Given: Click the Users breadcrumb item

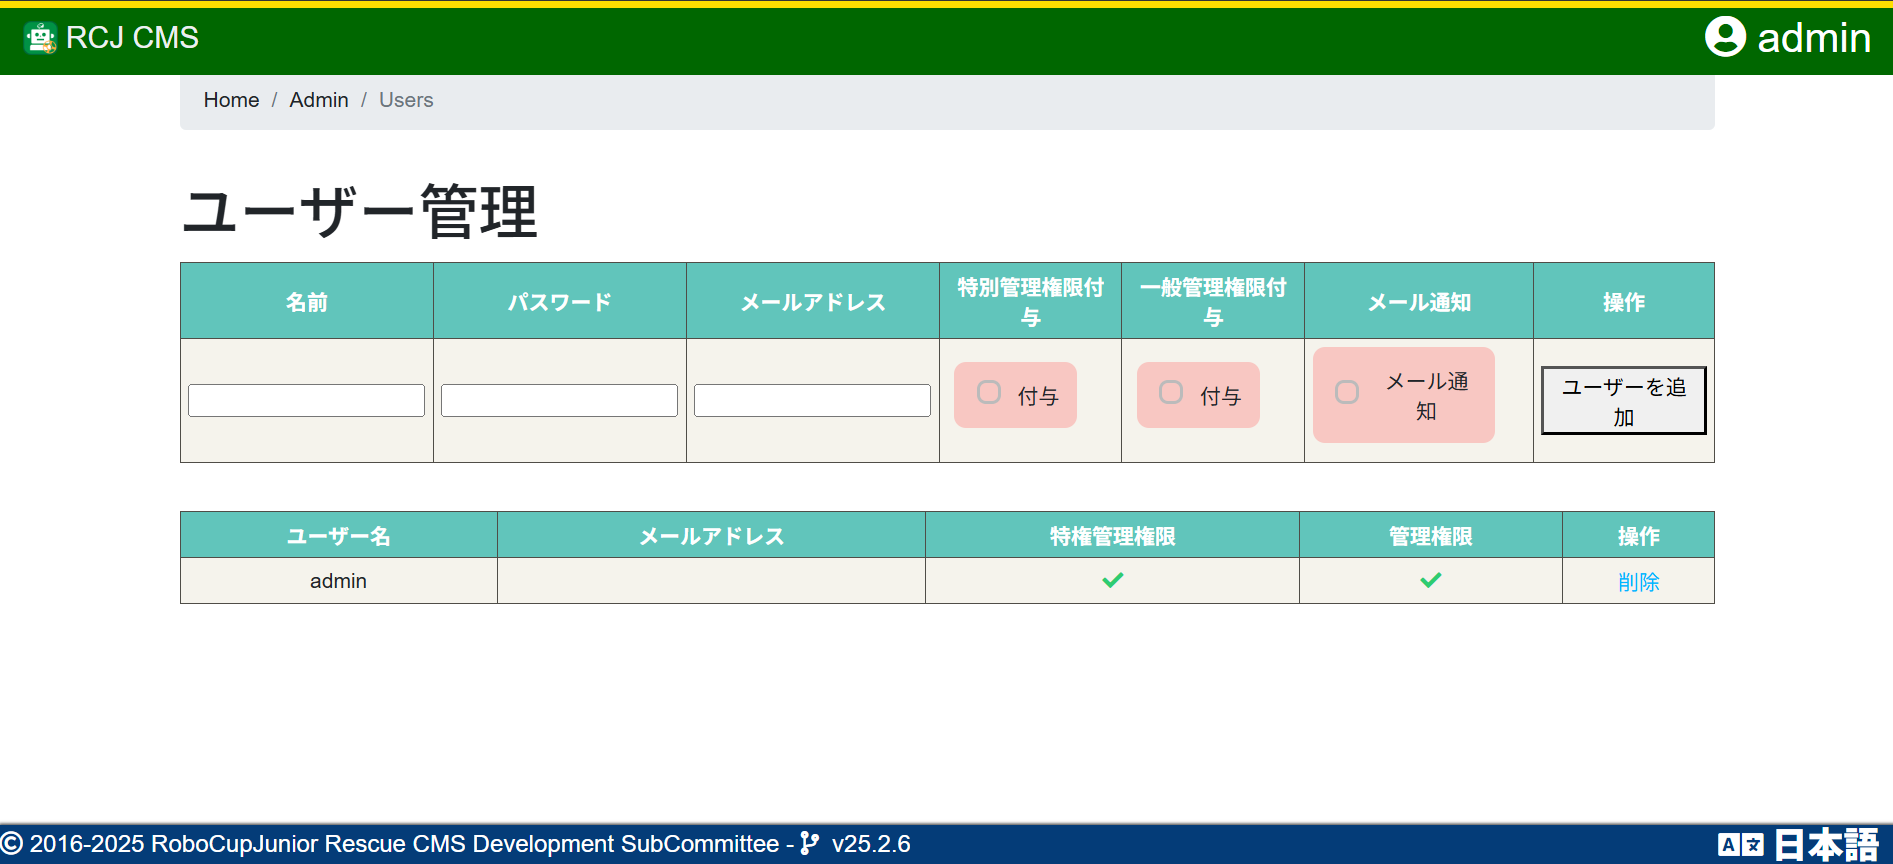Looking at the screenshot, I should [406, 100].
